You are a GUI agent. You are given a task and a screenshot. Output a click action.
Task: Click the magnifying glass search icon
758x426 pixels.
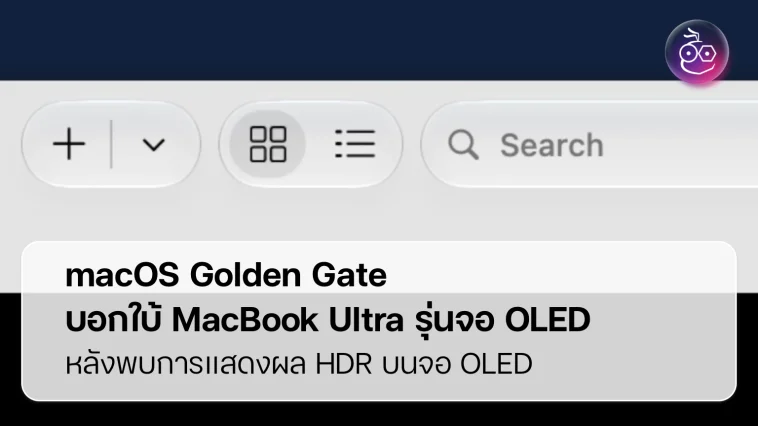463,145
